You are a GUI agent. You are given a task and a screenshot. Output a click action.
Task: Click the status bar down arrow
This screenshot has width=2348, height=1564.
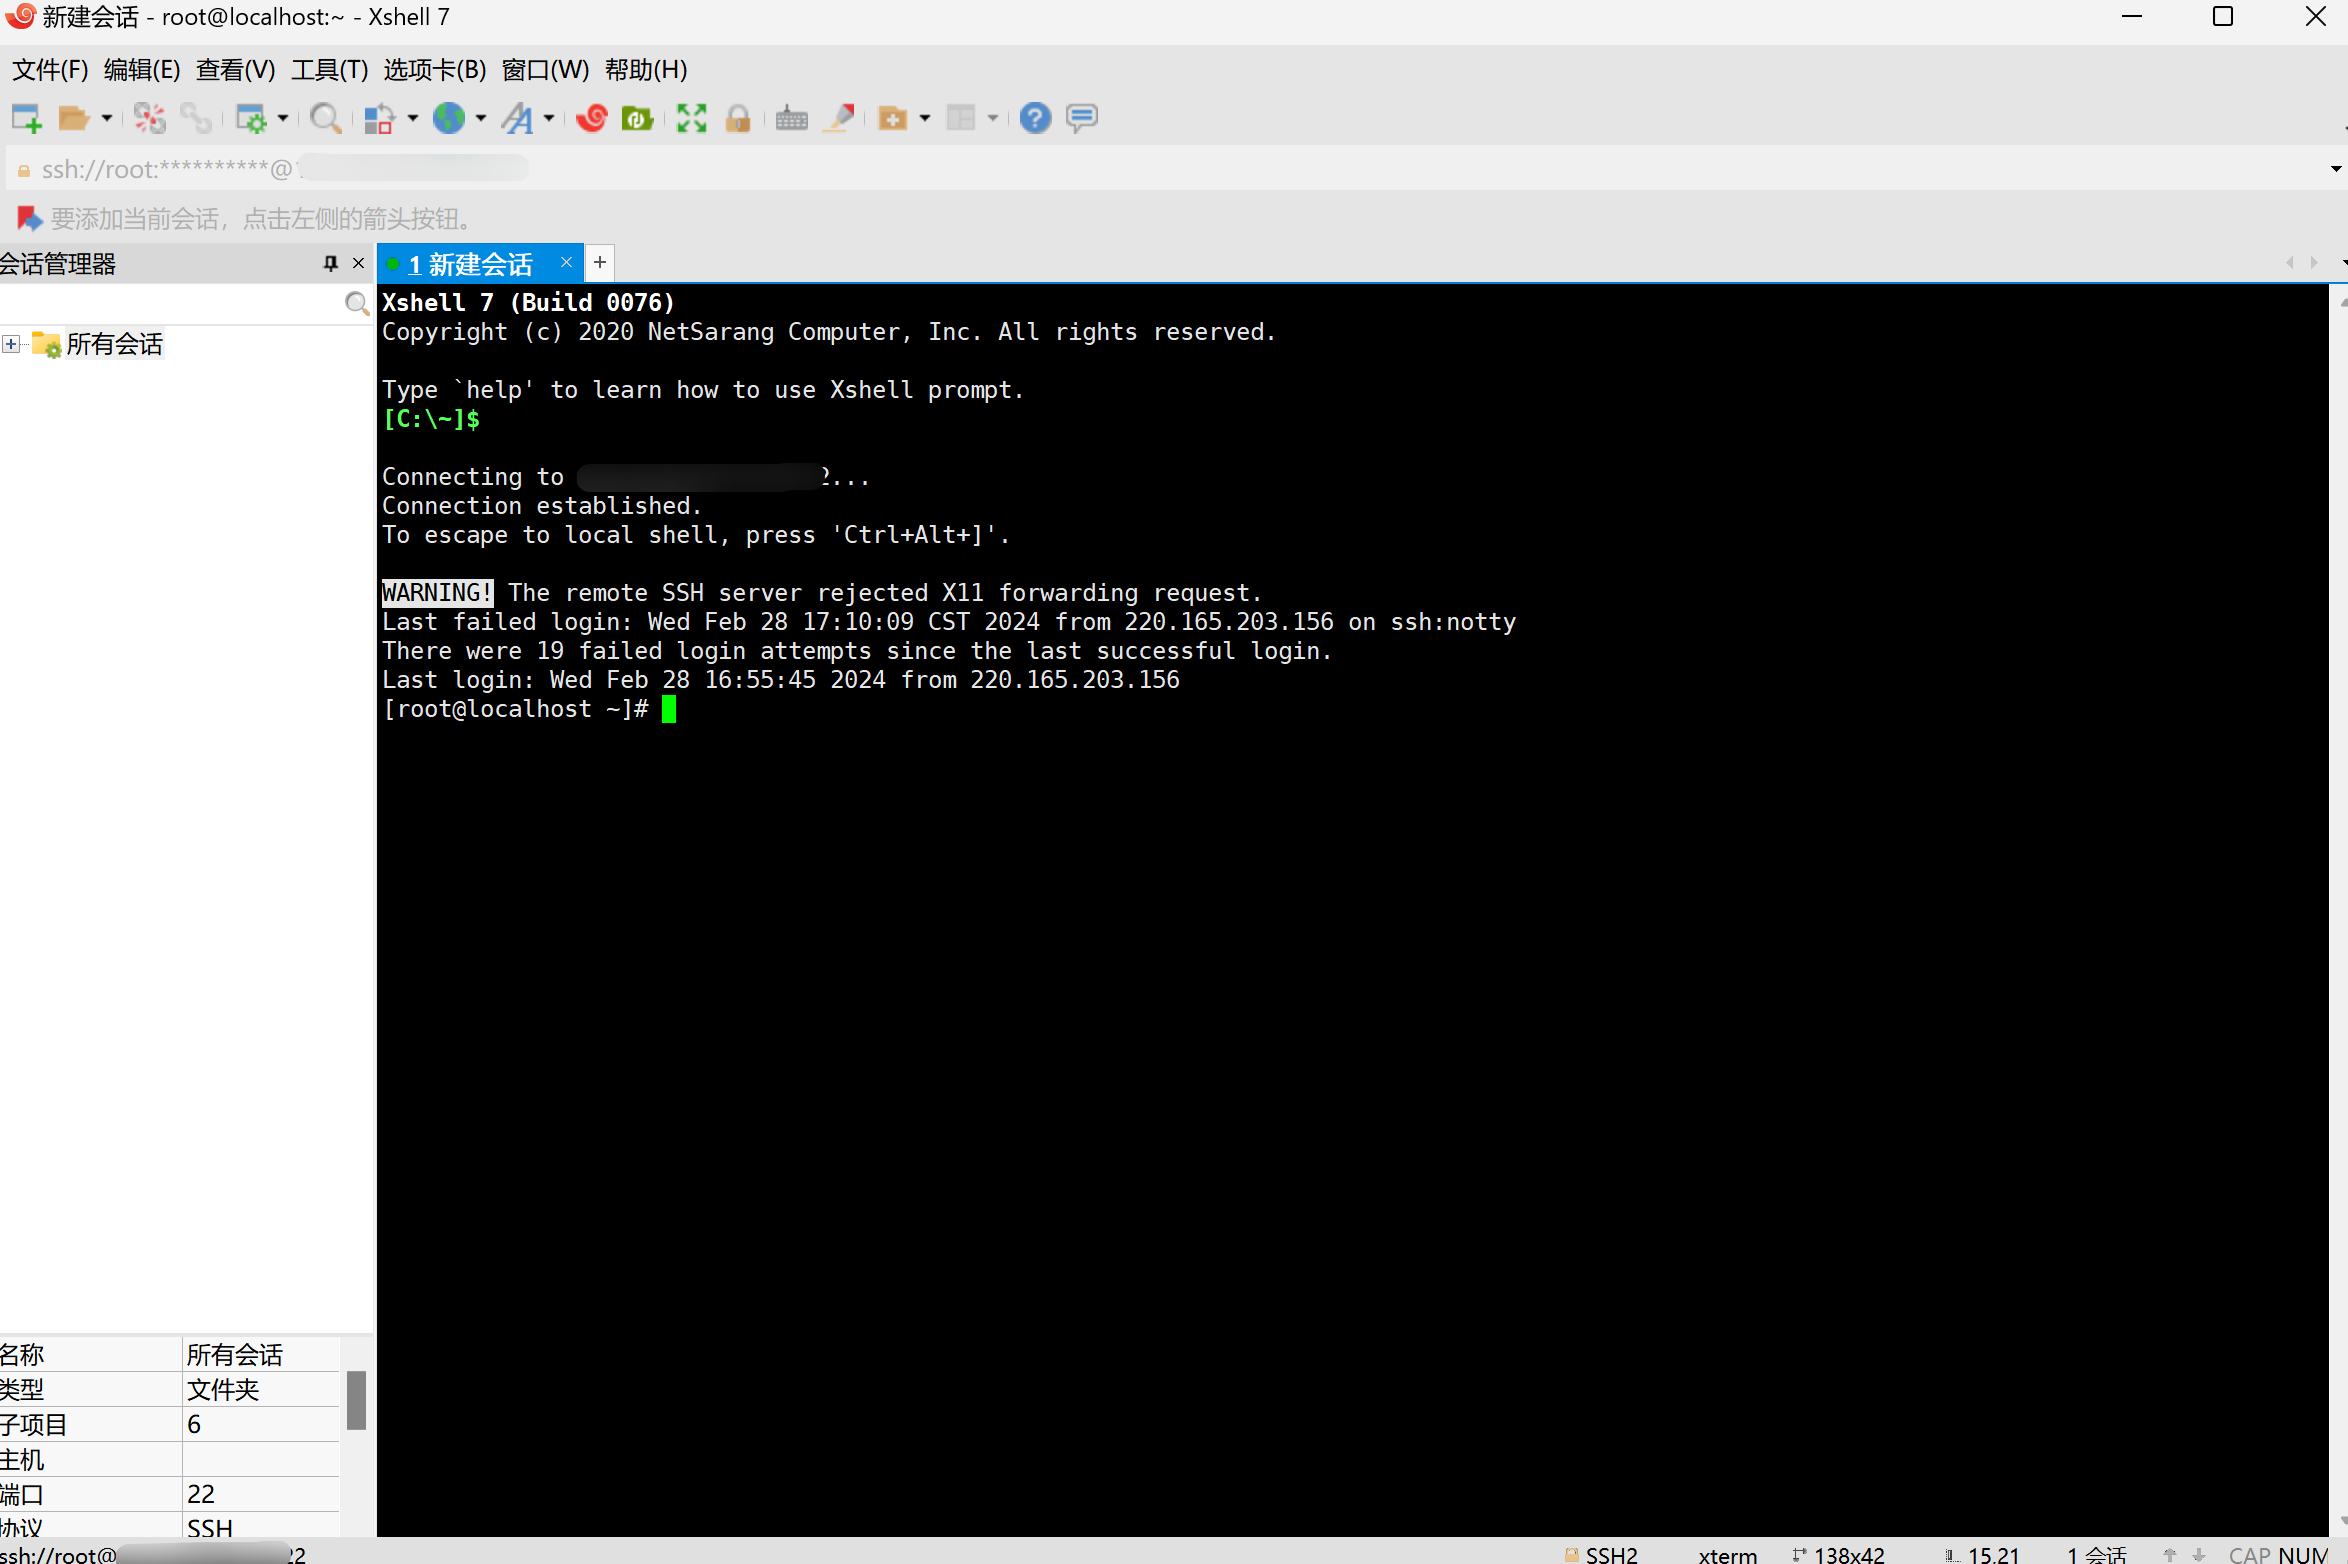[x=2199, y=1554]
